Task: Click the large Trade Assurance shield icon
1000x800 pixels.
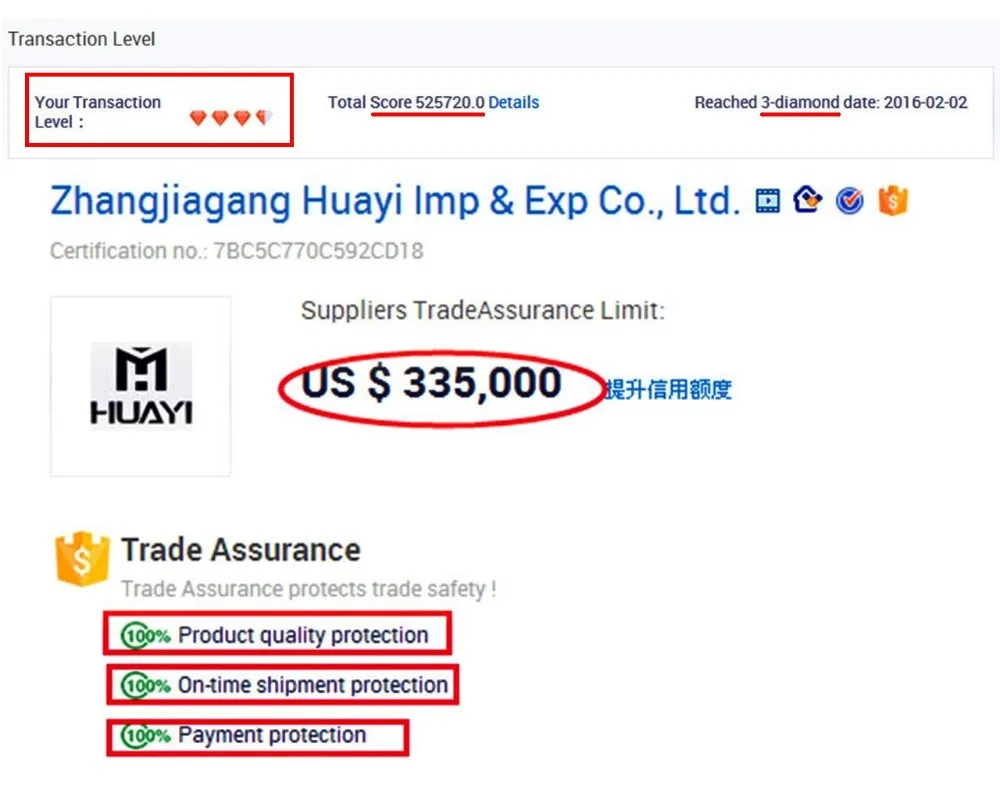Action: click(x=82, y=559)
